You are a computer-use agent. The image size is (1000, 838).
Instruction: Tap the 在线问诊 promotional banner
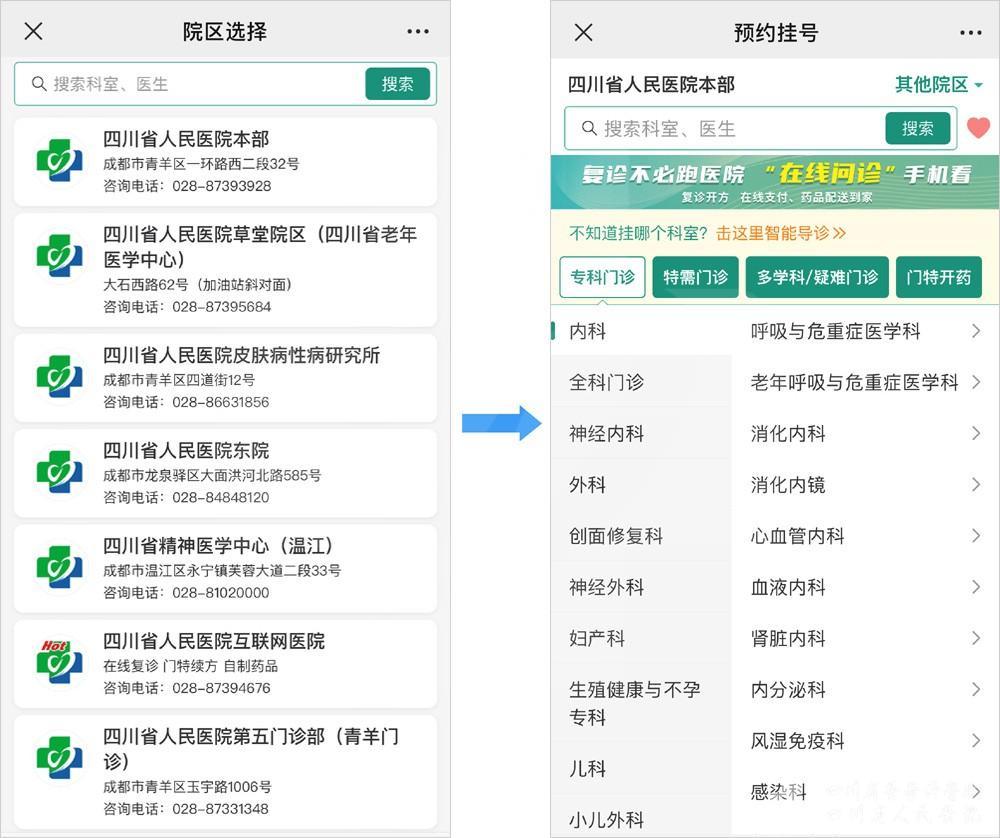pos(775,182)
